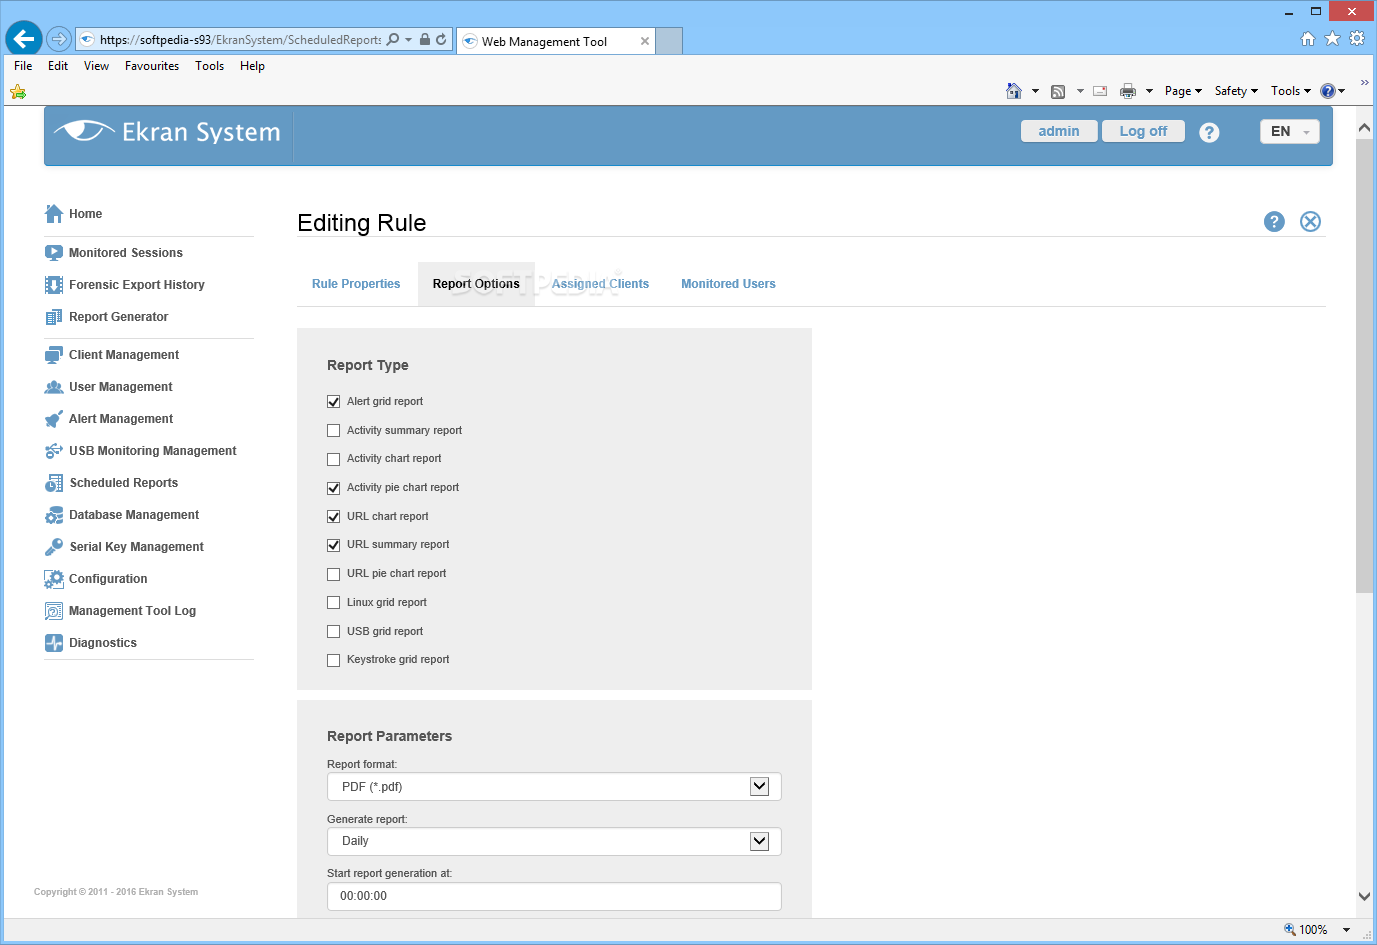1377x945 pixels.
Task: Click the refresh icon in address bar
Action: pyautogui.click(x=441, y=40)
